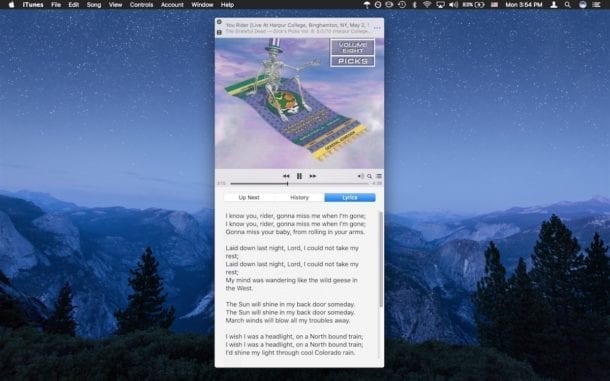This screenshot has width=610, height=381.
Task: Open battery status menu
Action: click(473, 5)
